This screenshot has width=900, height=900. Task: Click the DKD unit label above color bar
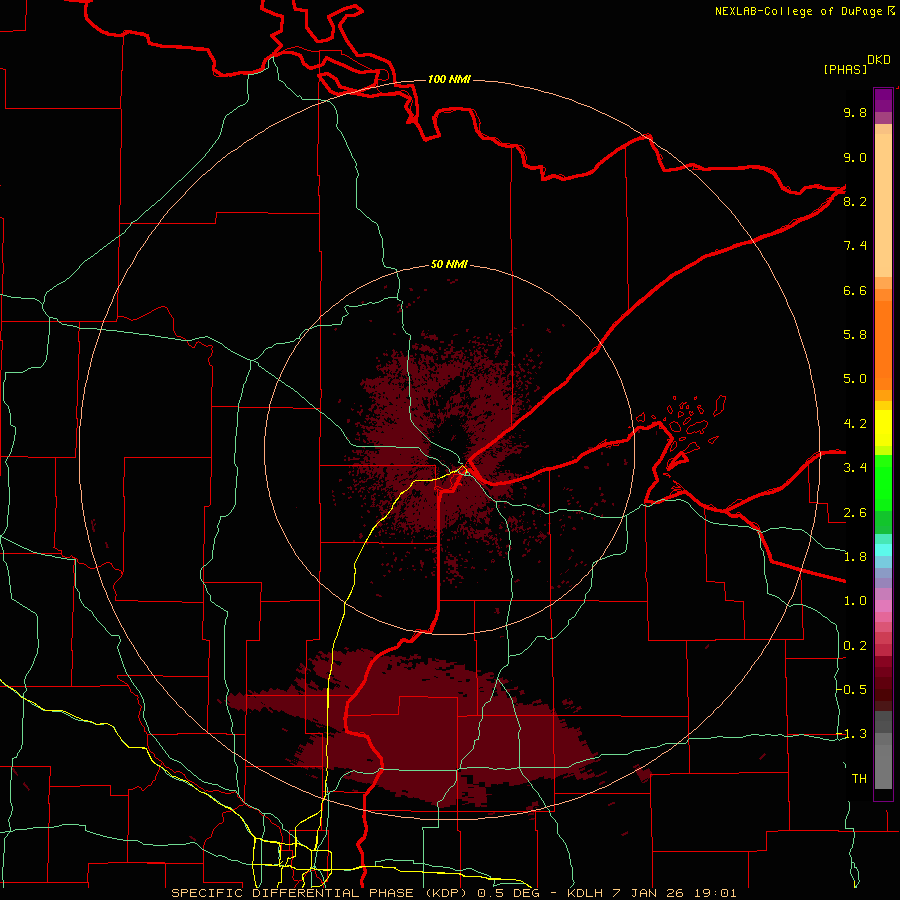pos(879,60)
